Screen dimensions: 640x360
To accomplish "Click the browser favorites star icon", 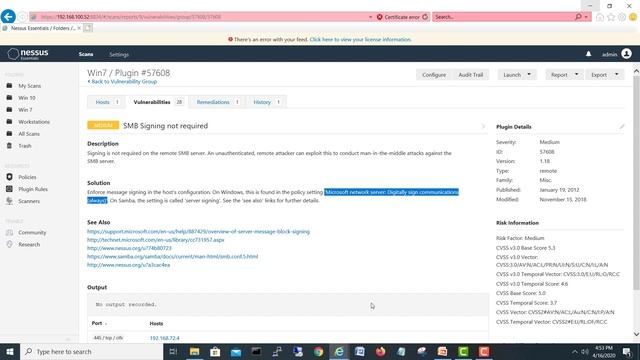I will pyautogui.click(x=611, y=17).
